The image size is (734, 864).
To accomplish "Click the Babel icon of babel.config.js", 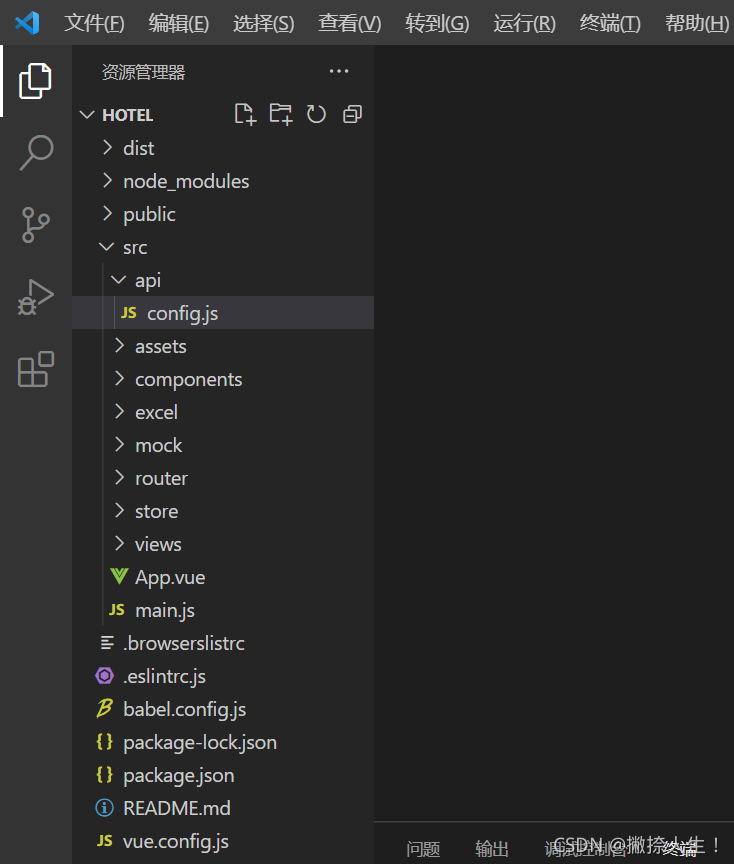I will point(105,709).
